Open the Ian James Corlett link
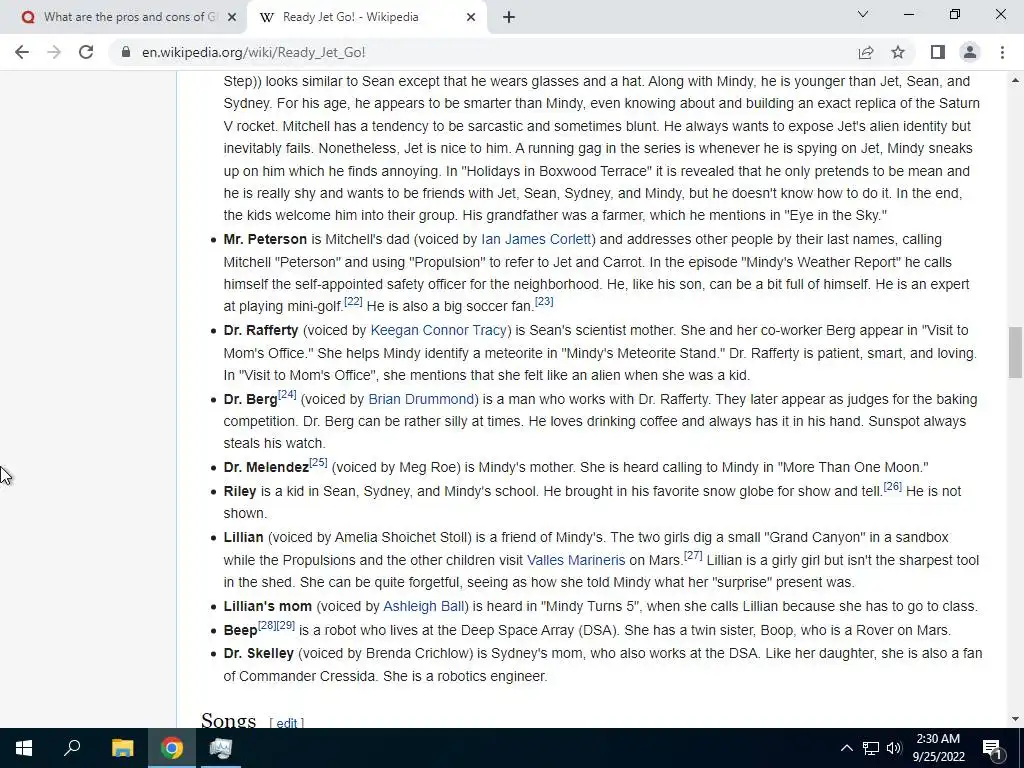Image resolution: width=1024 pixels, height=768 pixels. pyautogui.click(x=536, y=239)
